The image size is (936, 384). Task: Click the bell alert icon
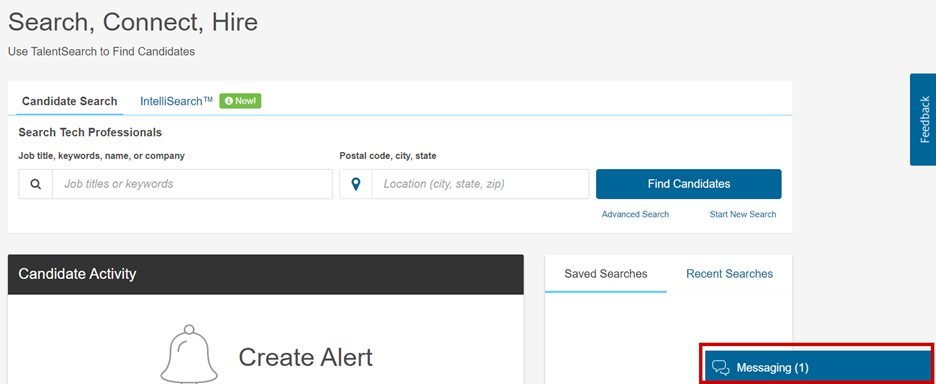[189, 354]
